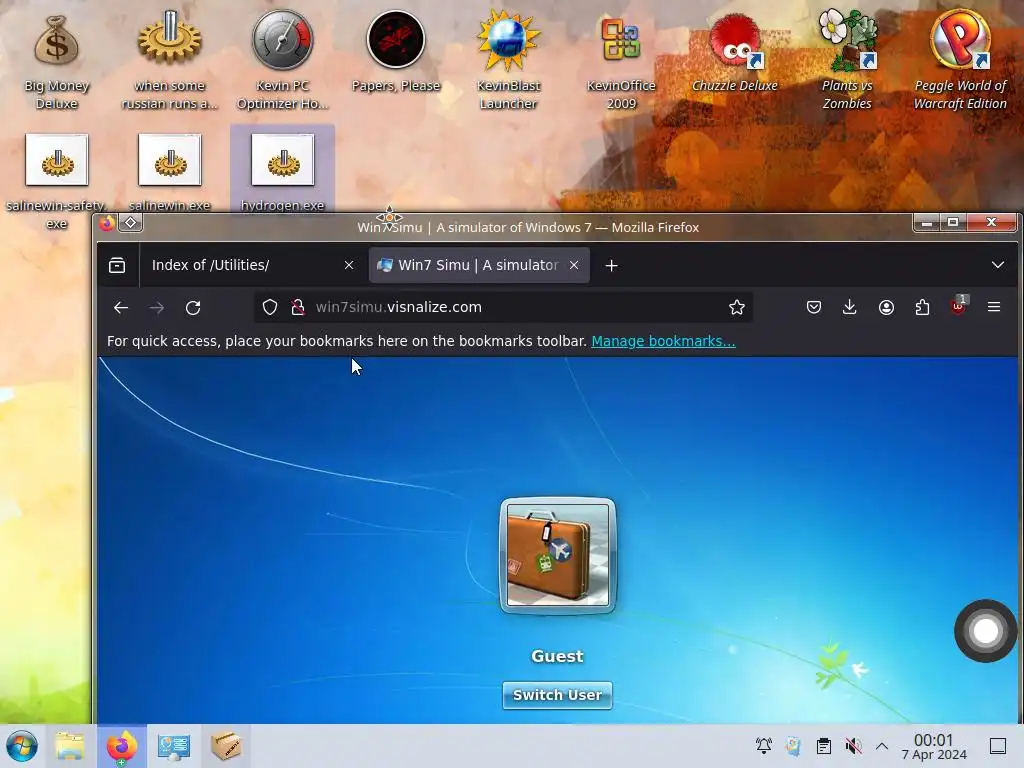Open system settings taskbar icon
This screenshot has width=1024, height=768.
pos(174,746)
